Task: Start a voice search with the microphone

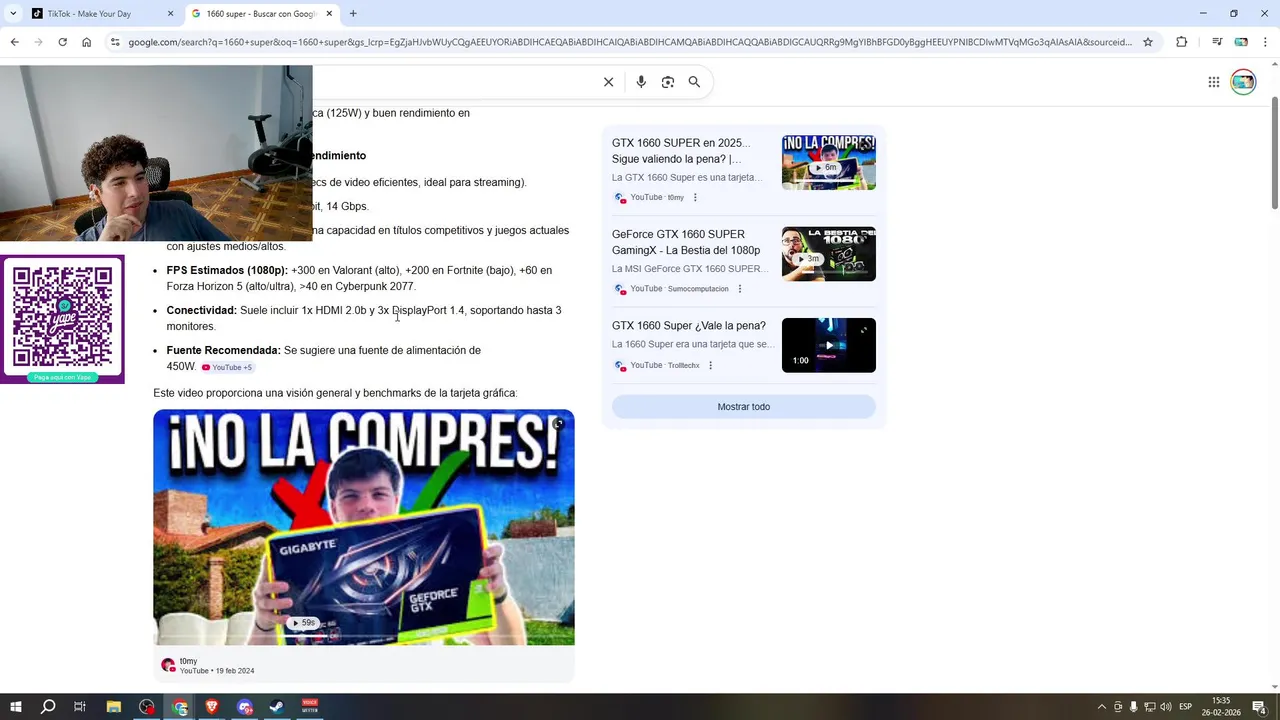Action: click(x=641, y=82)
